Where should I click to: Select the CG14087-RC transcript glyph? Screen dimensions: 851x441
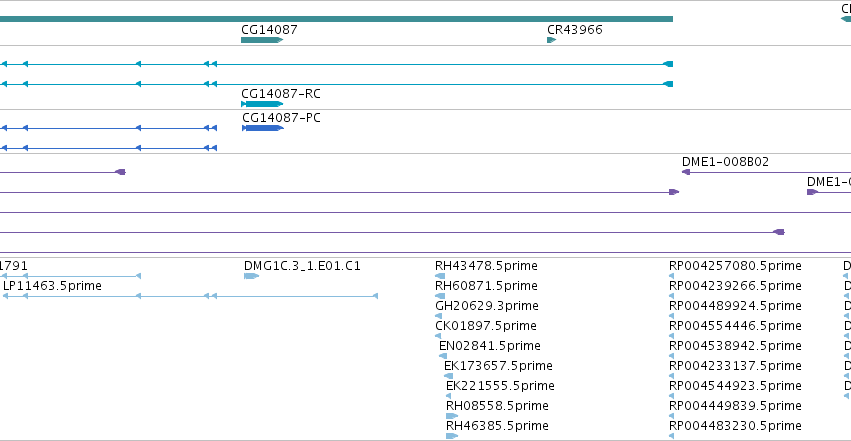coord(262,104)
